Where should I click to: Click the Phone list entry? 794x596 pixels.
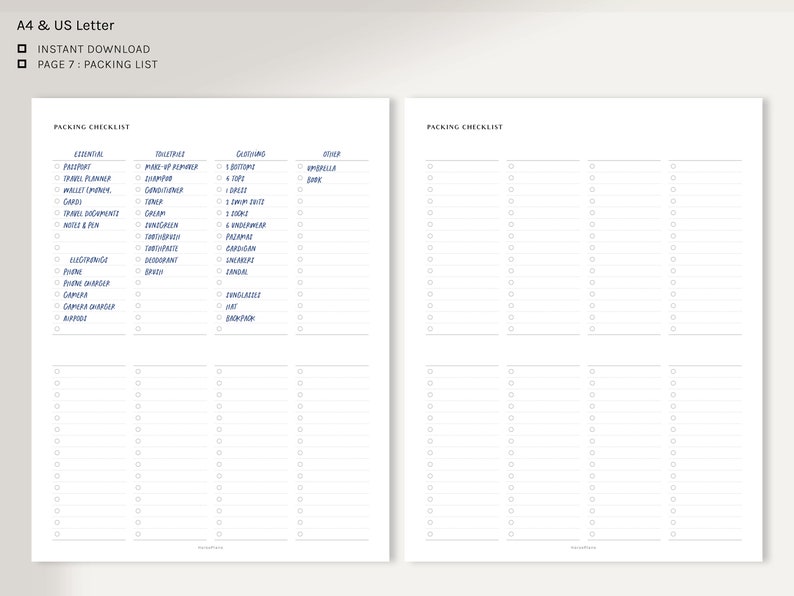(x=72, y=271)
